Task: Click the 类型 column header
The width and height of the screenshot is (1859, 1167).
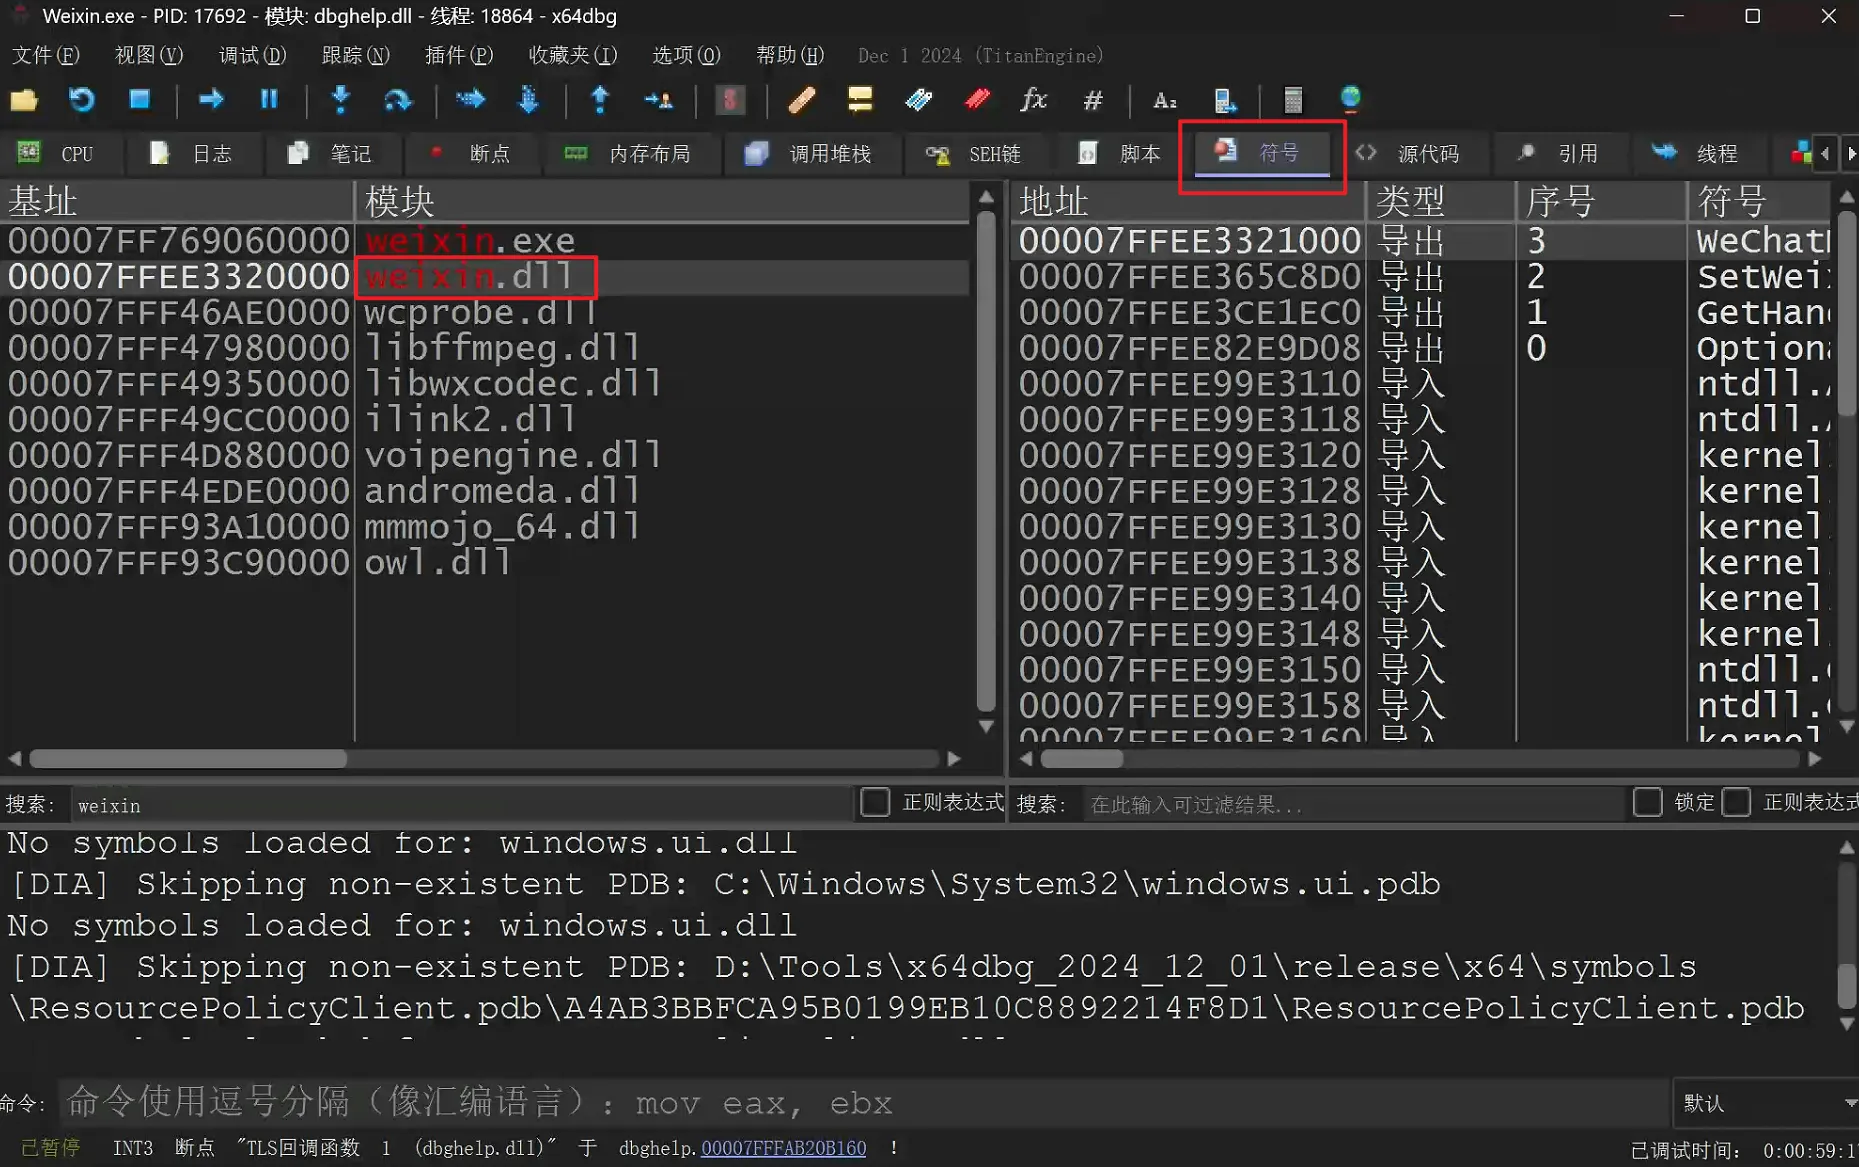Action: 1441,201
